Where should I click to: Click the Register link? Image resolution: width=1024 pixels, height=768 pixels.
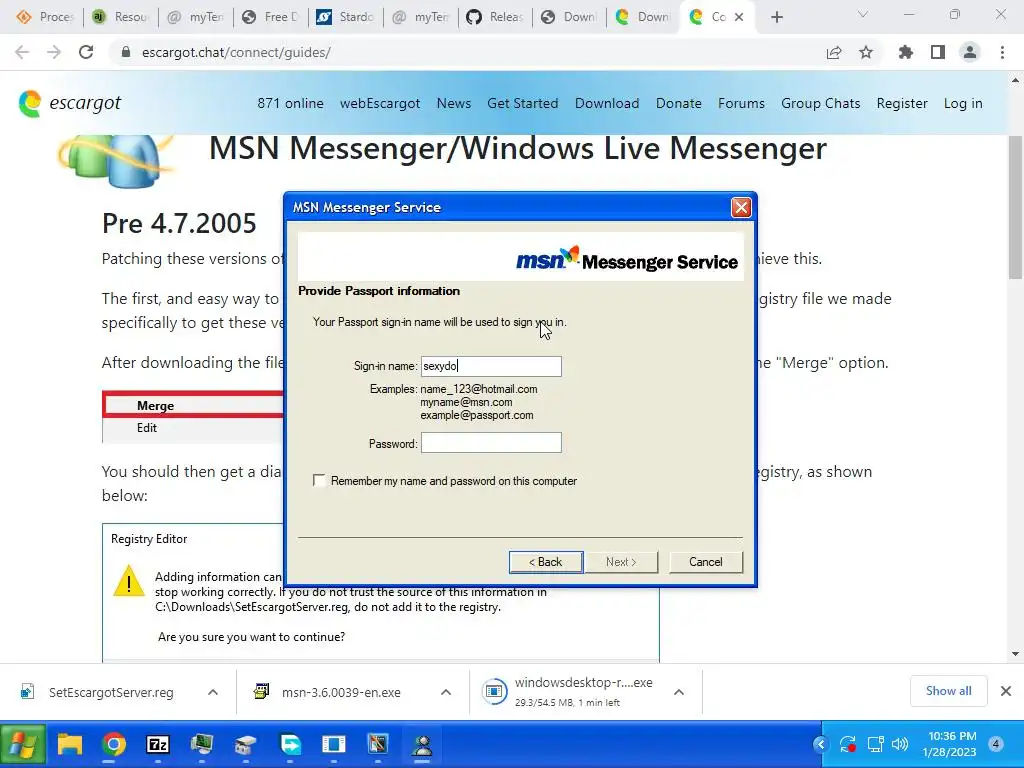click(x=902, y=103)
